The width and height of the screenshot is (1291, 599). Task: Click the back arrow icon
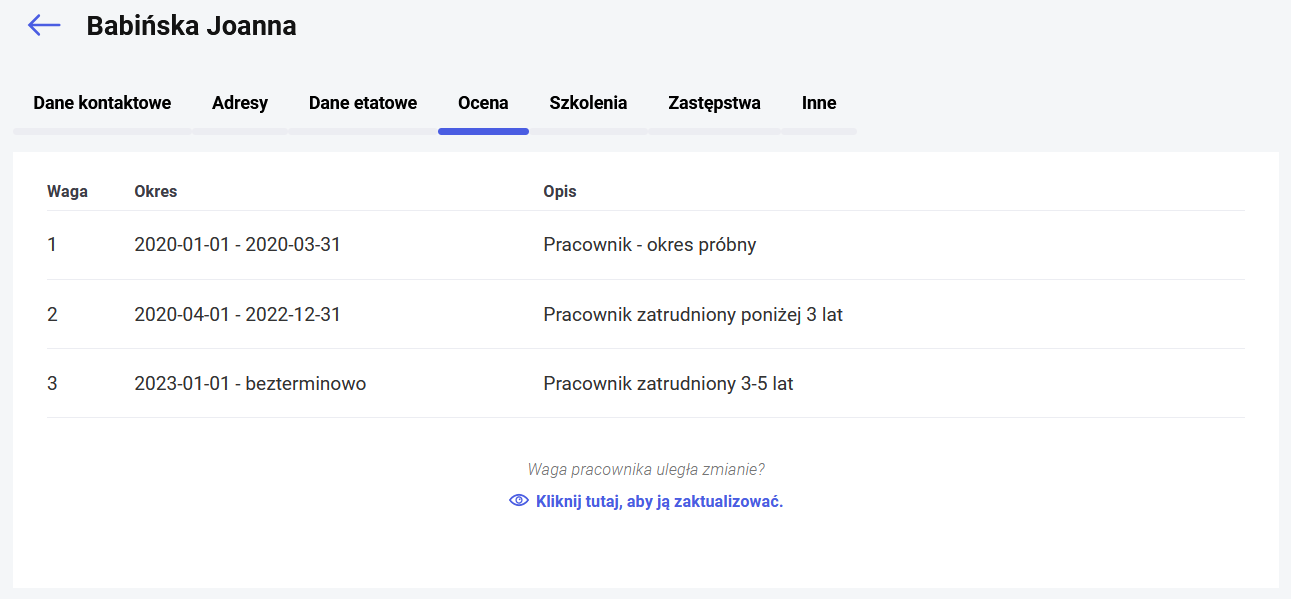(44, 26)
